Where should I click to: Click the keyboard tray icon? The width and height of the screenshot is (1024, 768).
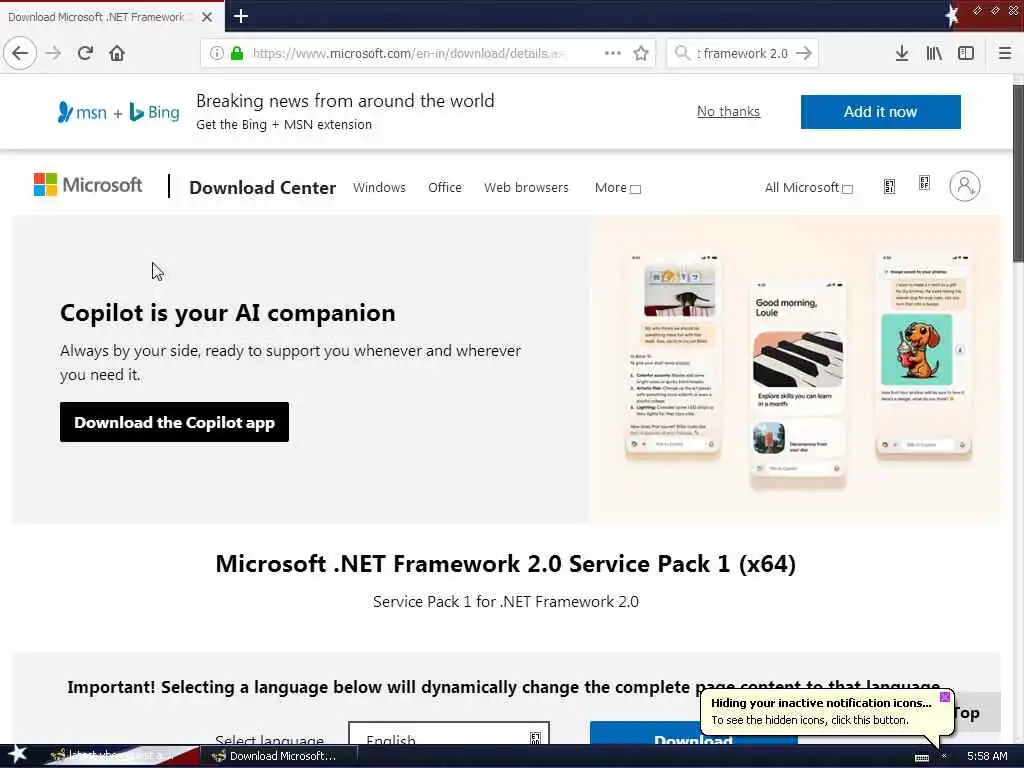tap(921, 758)
